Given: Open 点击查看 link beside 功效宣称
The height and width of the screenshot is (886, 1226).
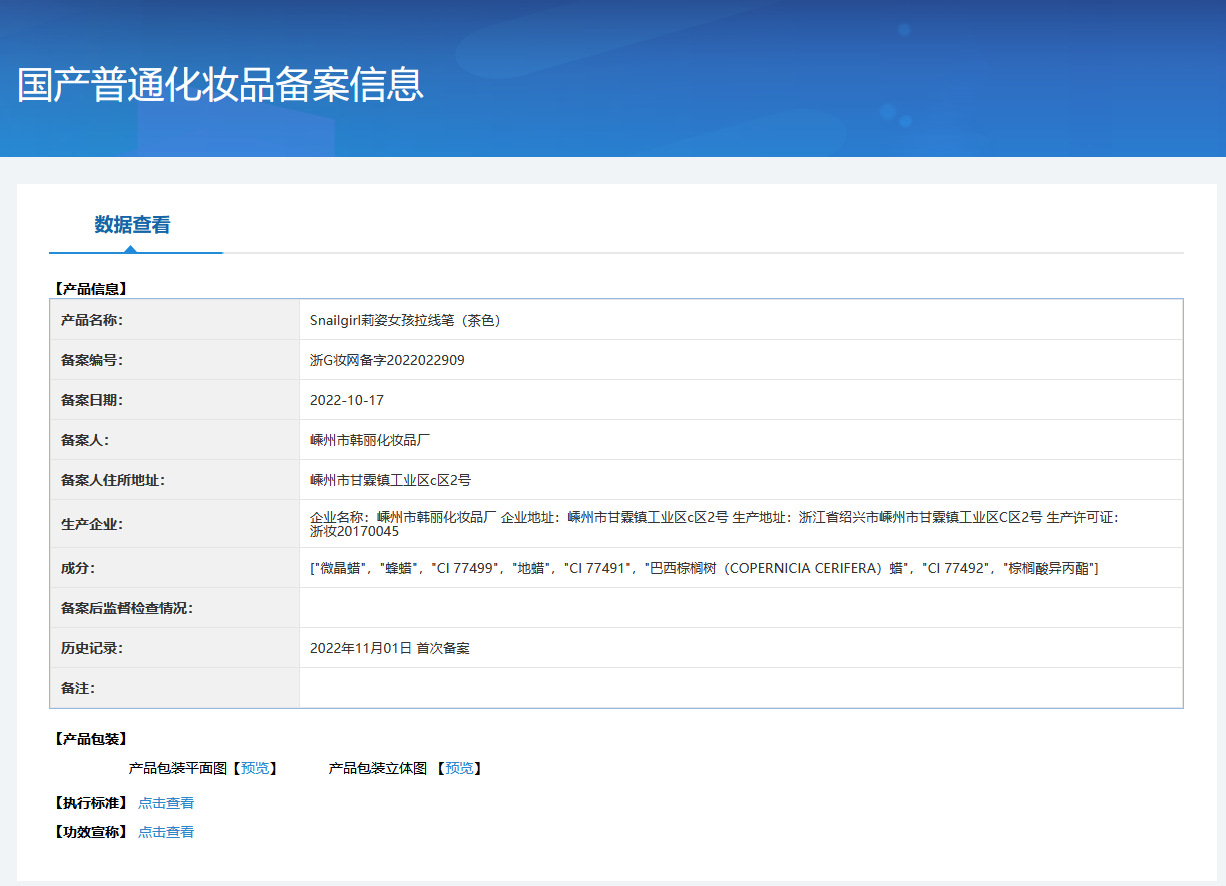Looking at the screenshot, I should [166, 832].
